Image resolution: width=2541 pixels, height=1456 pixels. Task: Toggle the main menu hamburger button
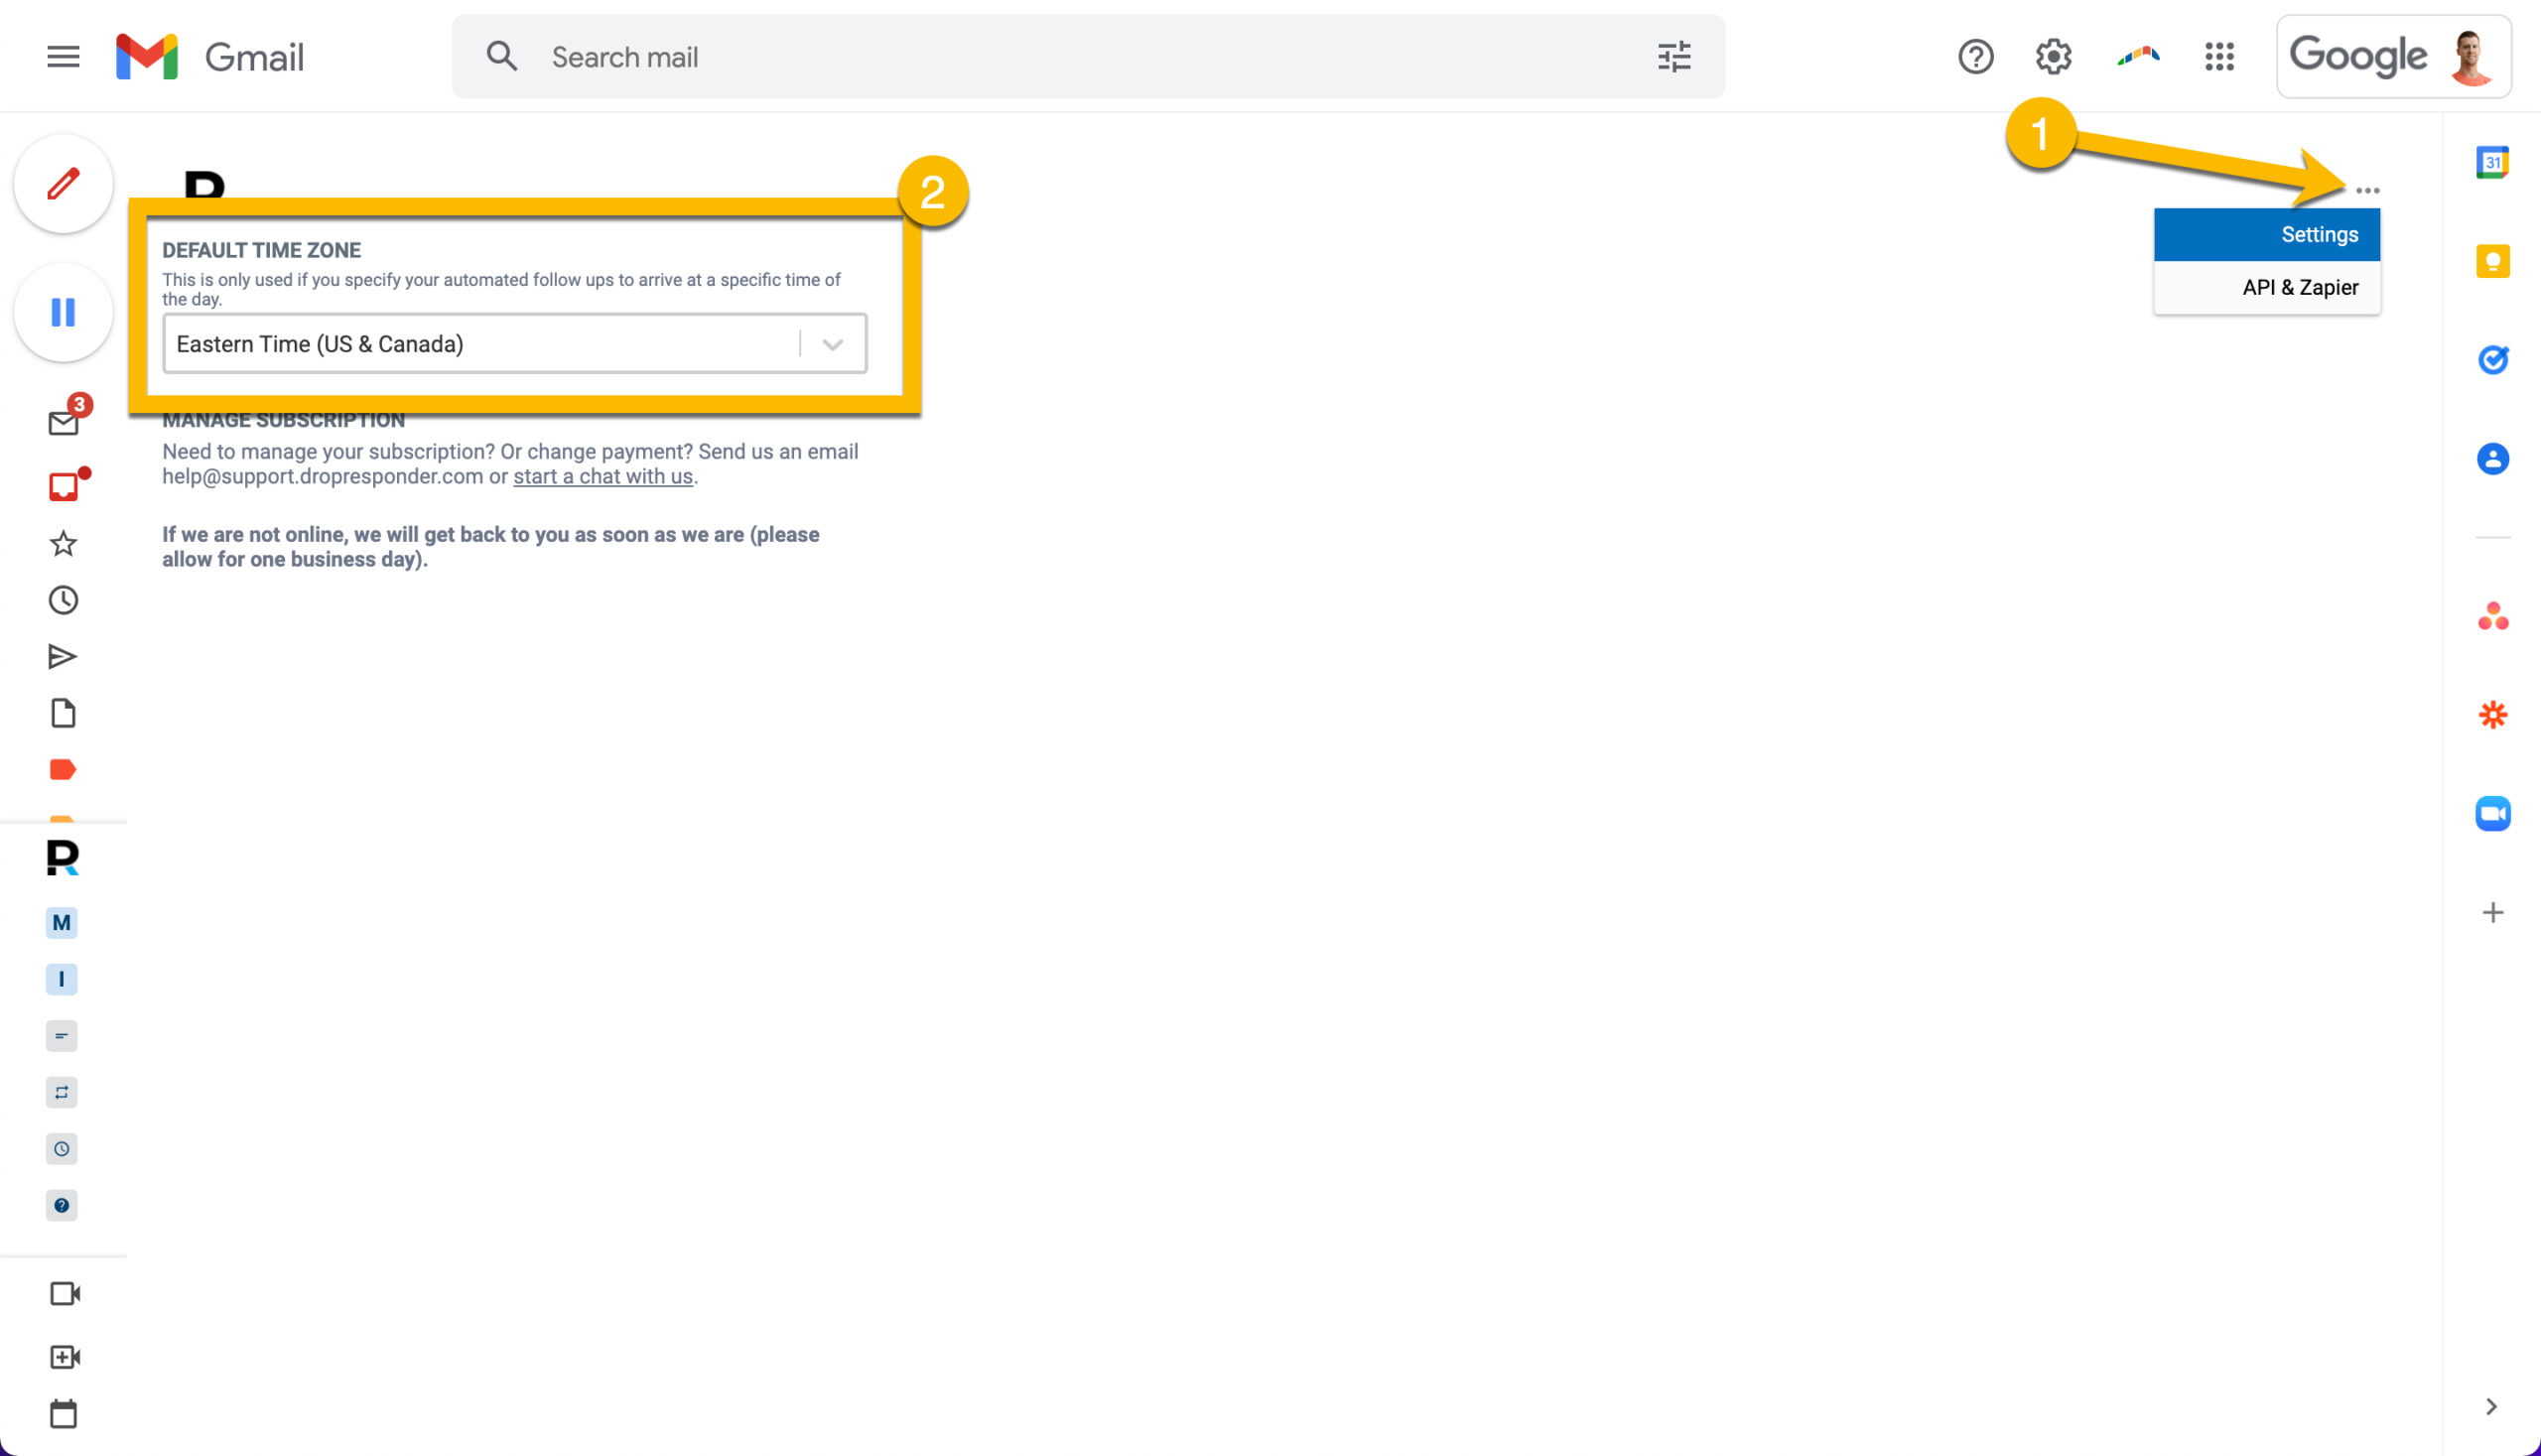(x=63, y=57)
